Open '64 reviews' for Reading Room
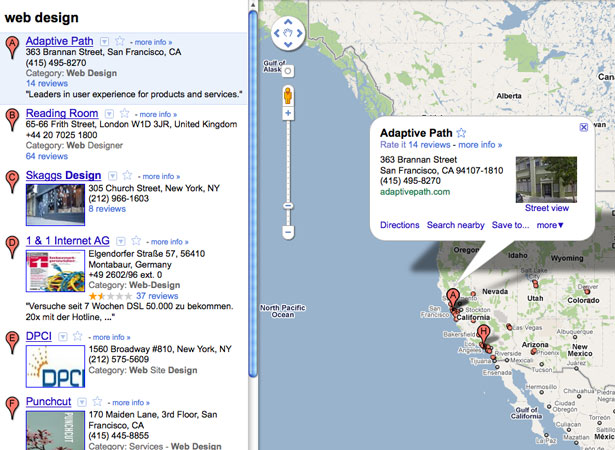Image resolution: width=615 pixels, height=450 pixels. [x=47, y=156]
